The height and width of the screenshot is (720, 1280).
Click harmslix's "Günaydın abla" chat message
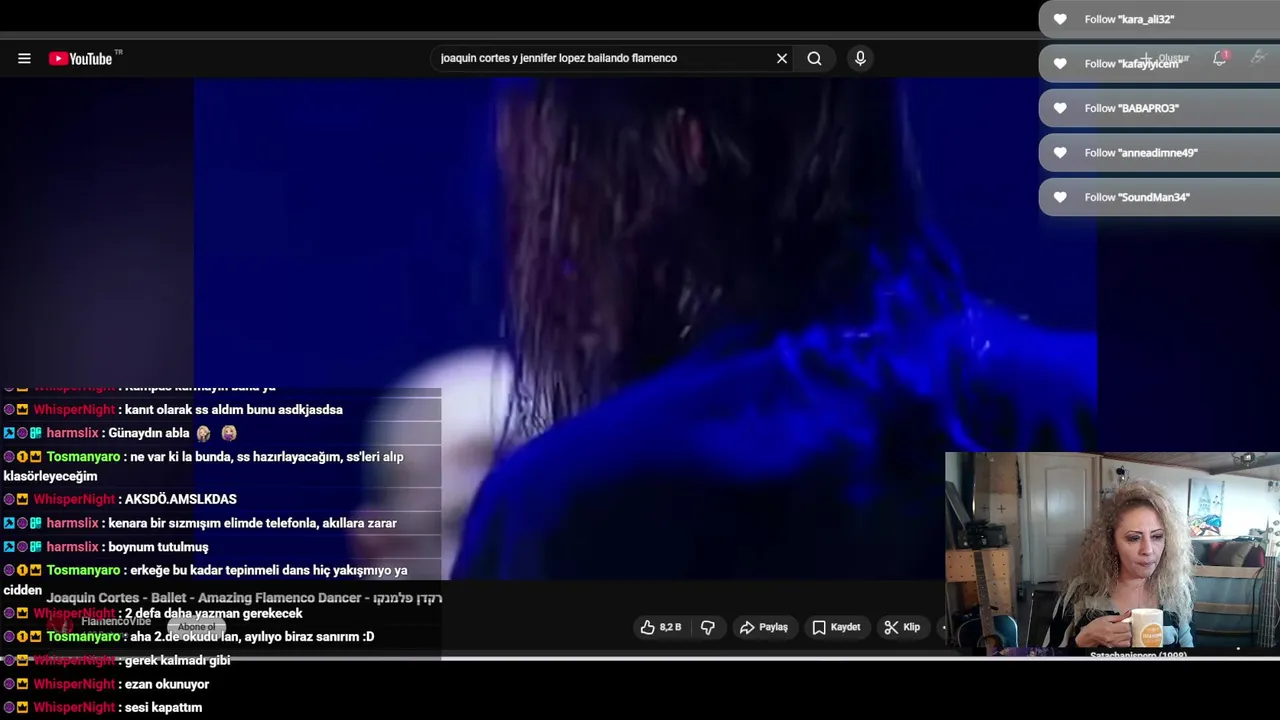(x=120, y=433)
